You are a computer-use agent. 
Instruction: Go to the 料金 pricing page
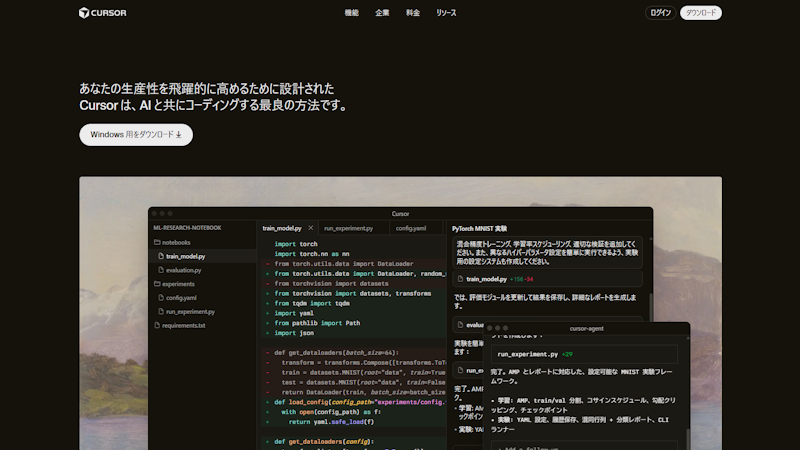point(413,13)
